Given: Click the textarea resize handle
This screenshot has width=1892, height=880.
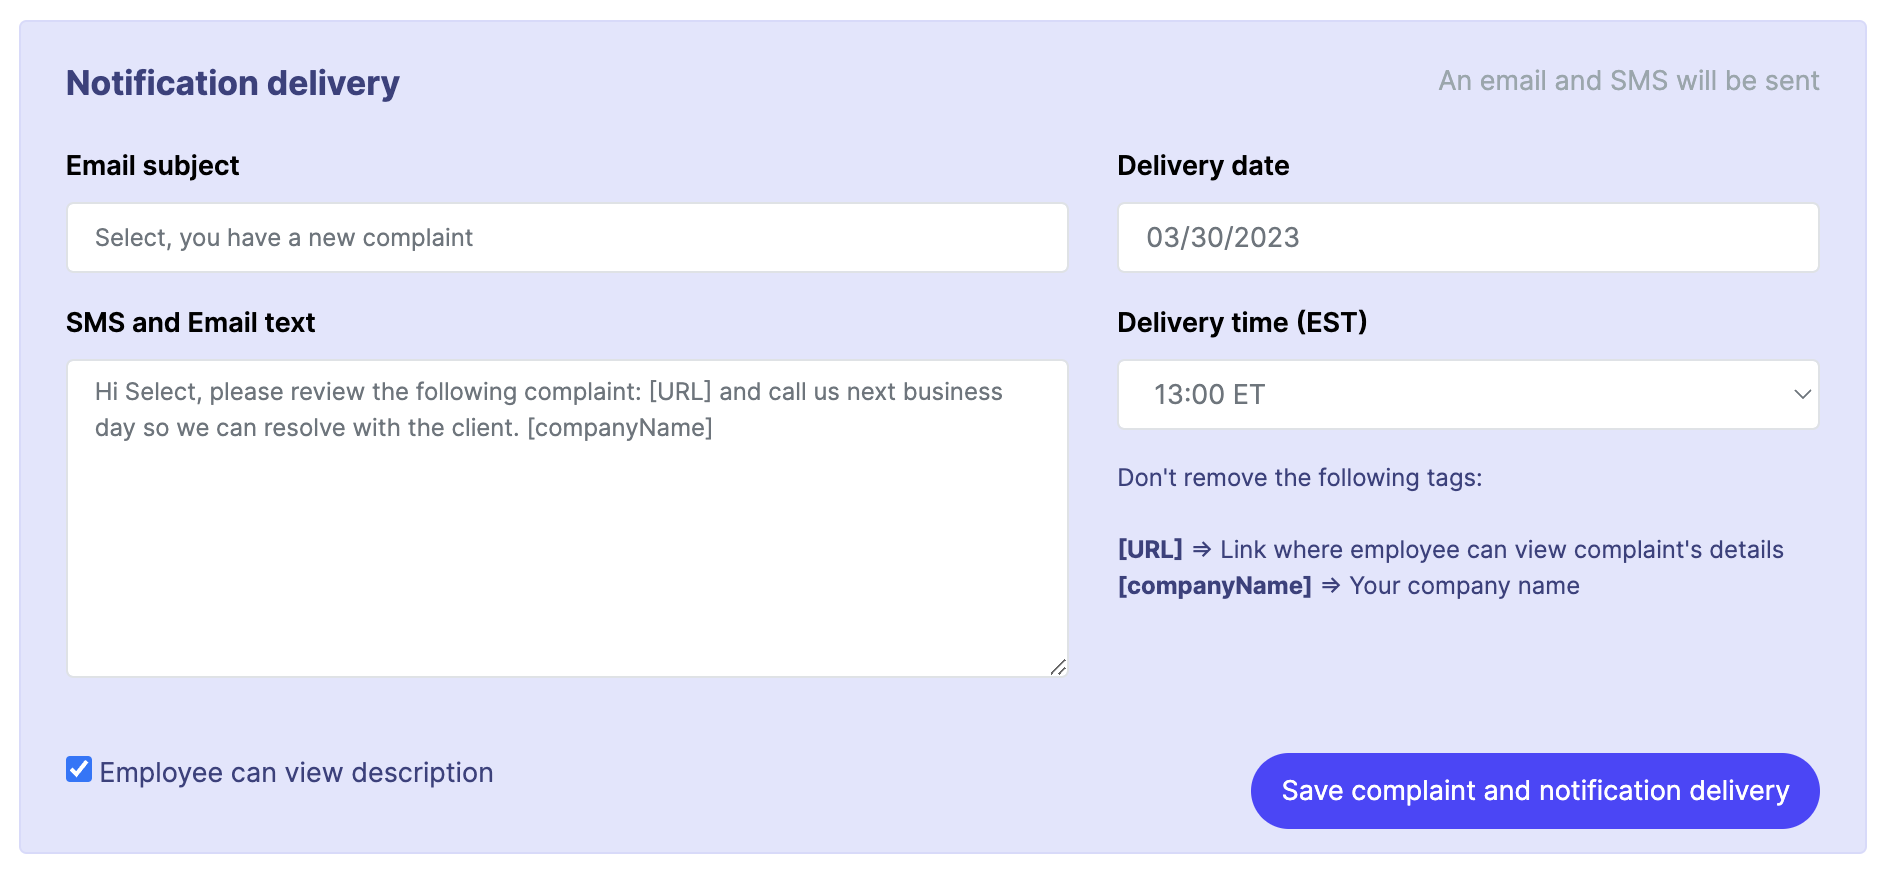Looking at the screenshot, I should point(1059,665).
